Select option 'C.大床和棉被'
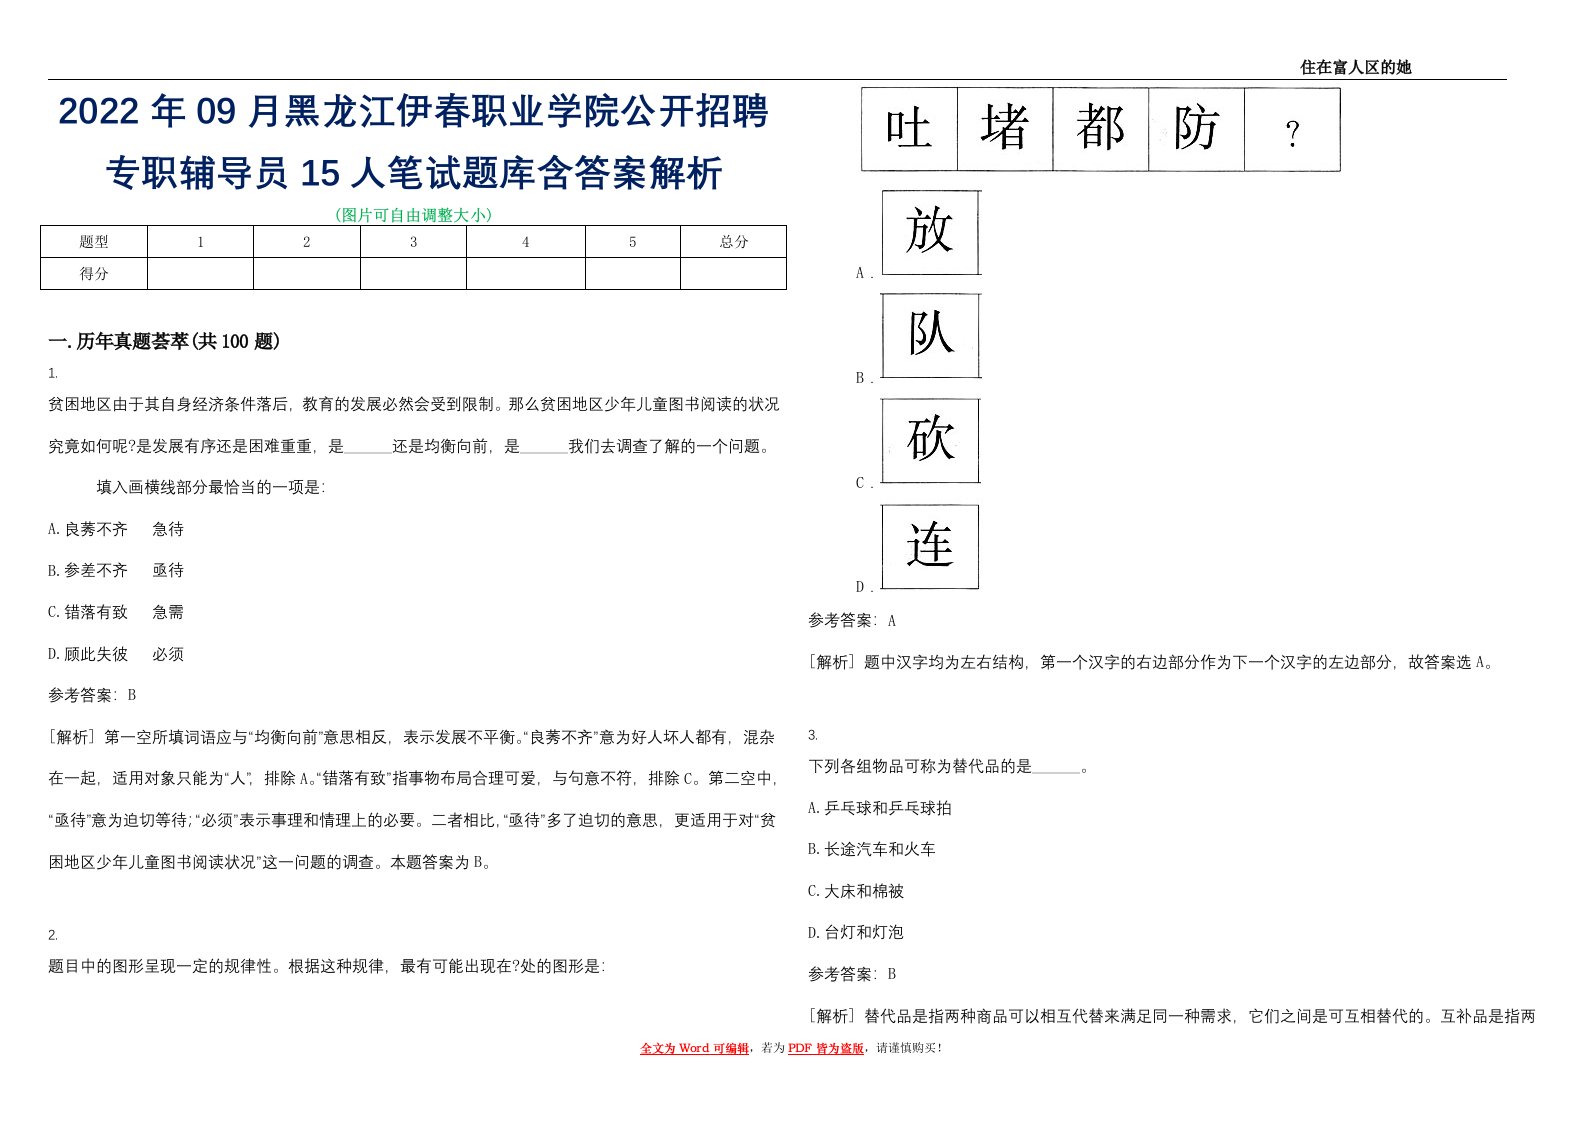Viewport: 1587px width, 1122px height. pyautogui.click(x=856, y=891)
